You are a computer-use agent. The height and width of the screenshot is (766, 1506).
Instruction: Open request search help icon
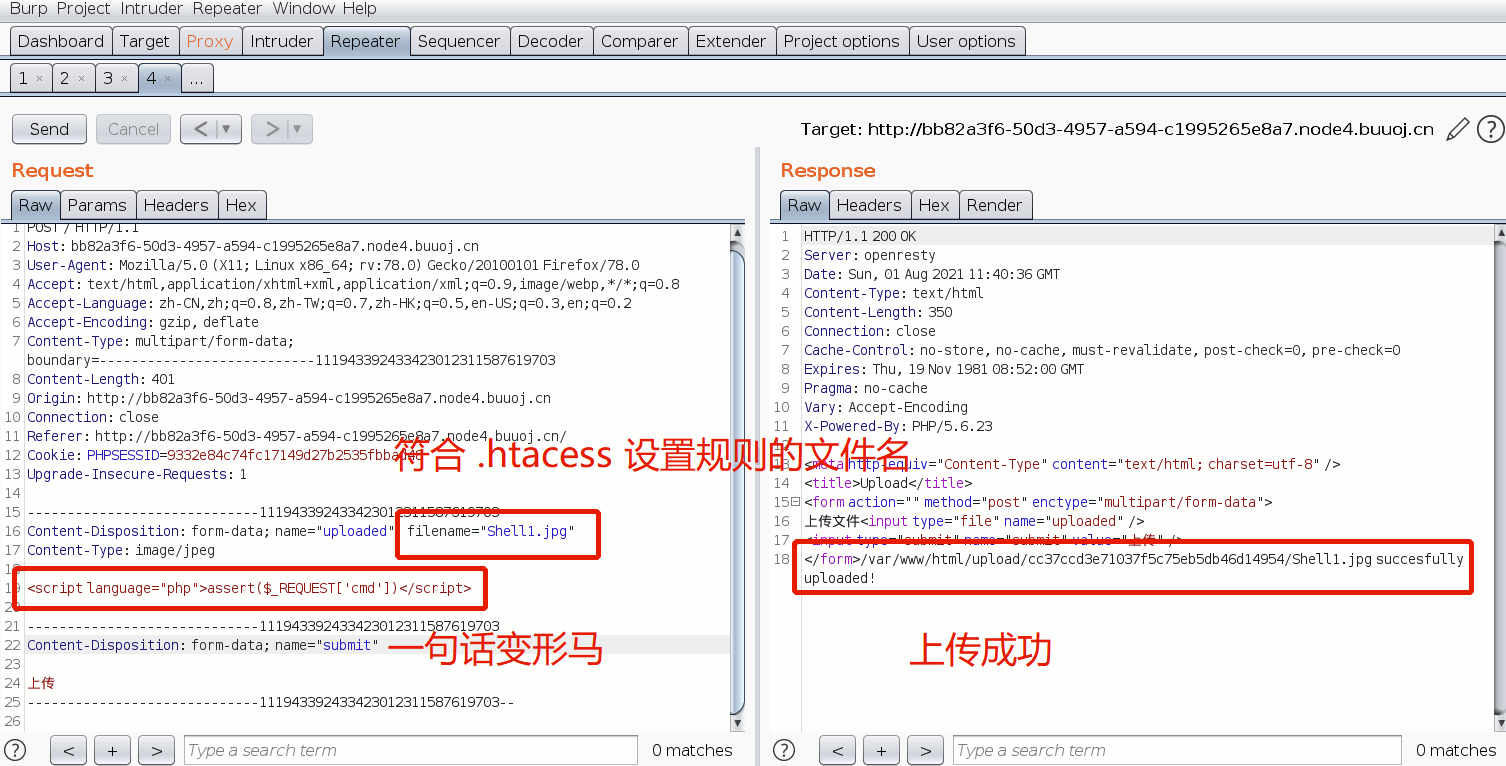pyautogui.click(x=15, y=750)
